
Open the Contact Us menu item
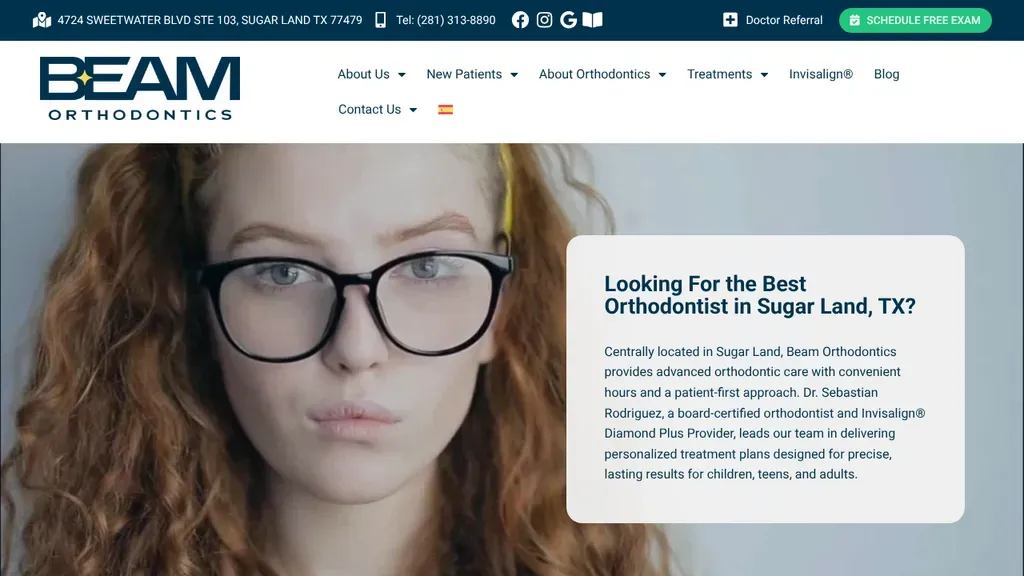[370, 110]
